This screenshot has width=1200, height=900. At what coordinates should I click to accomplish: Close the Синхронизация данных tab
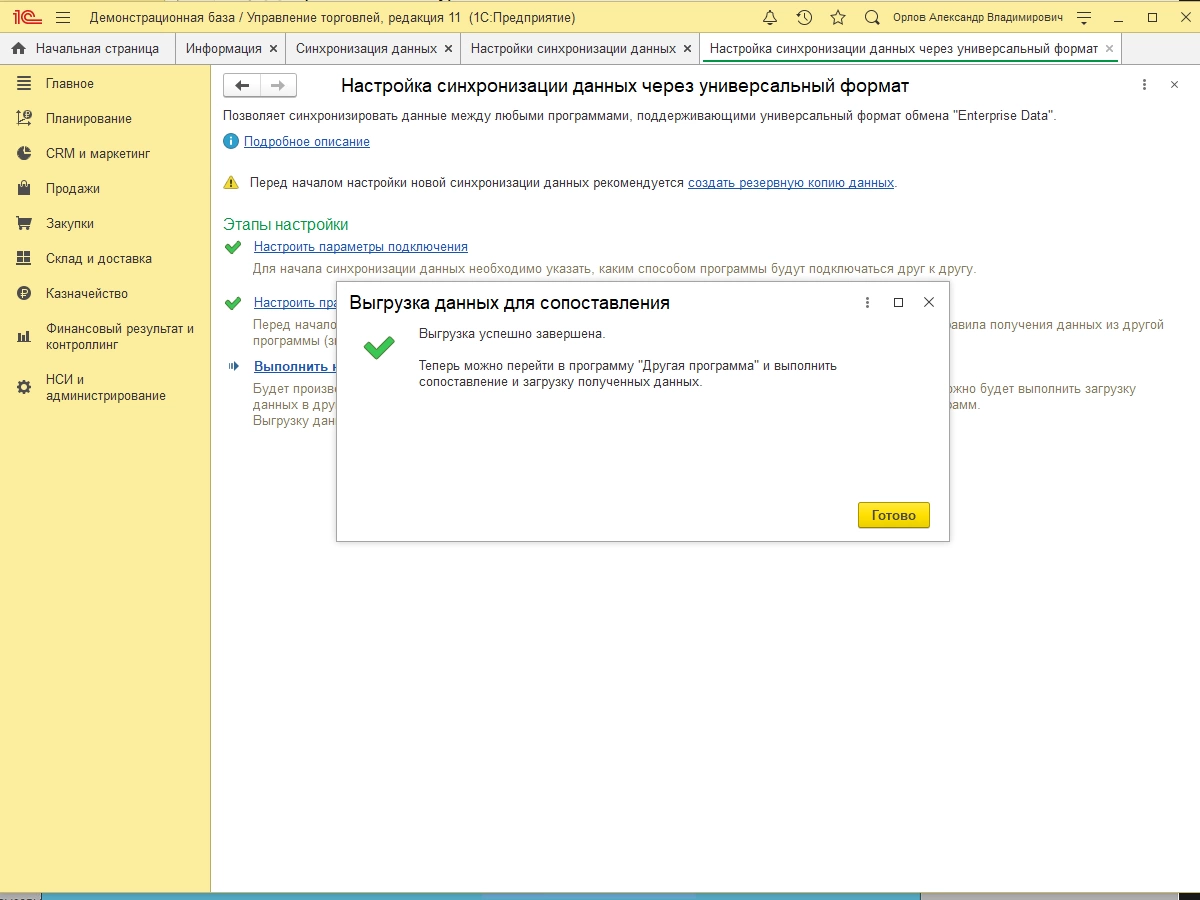(x=448, y=48)
